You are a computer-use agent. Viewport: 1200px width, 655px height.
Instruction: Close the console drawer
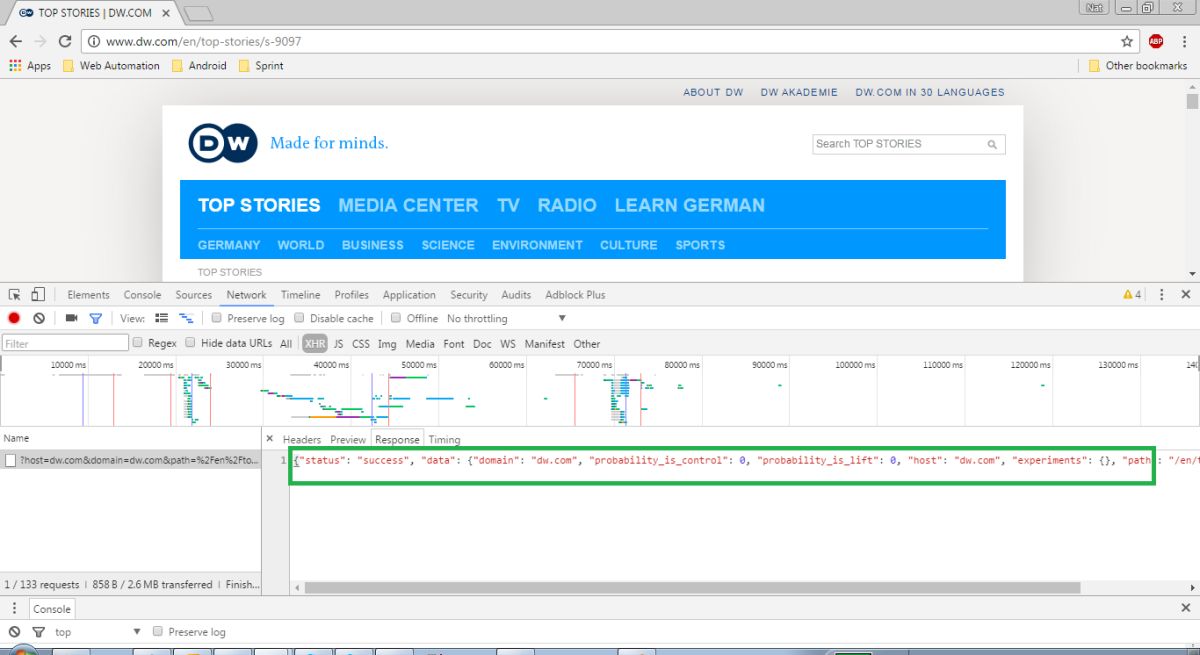1186,608
